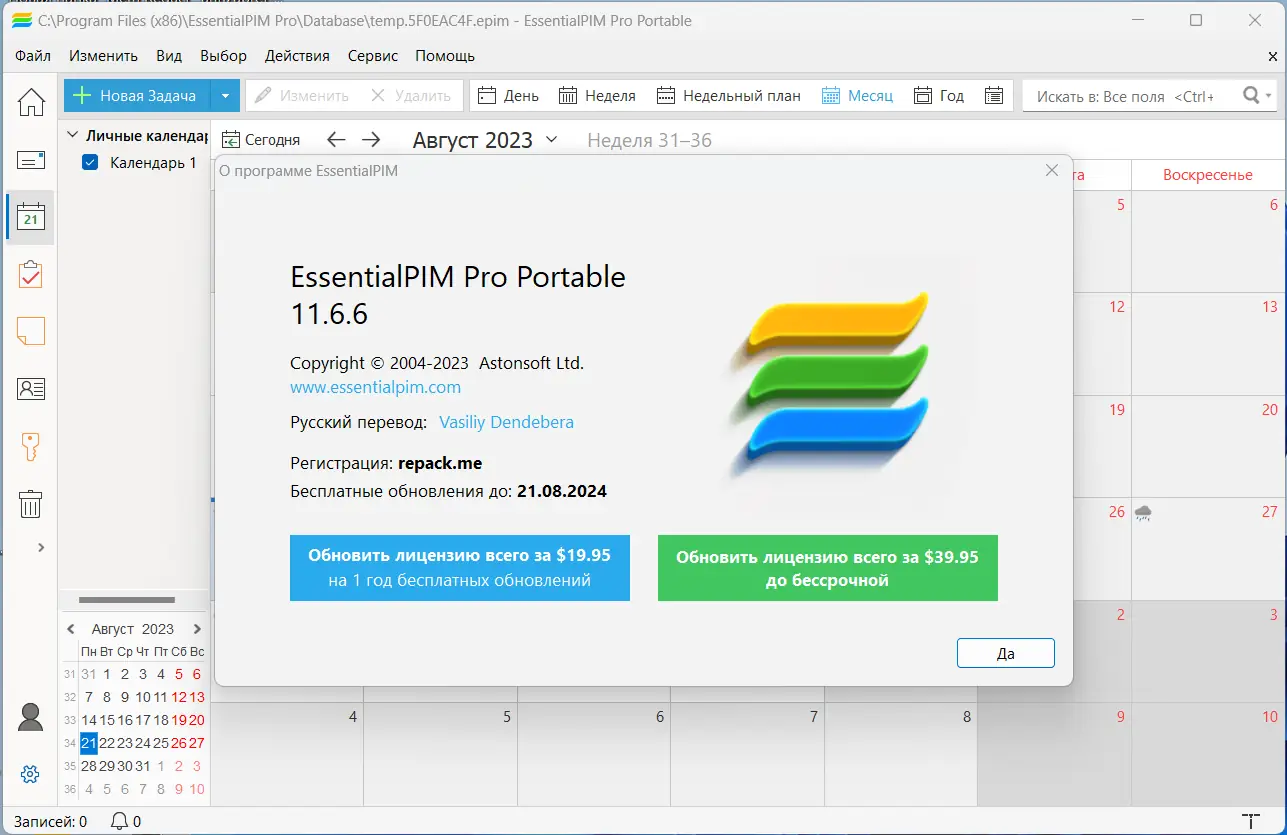The height and width of the screenshot is (835, 1287).
Task: Click the search magnifier icon
Action: point(1249,95)
